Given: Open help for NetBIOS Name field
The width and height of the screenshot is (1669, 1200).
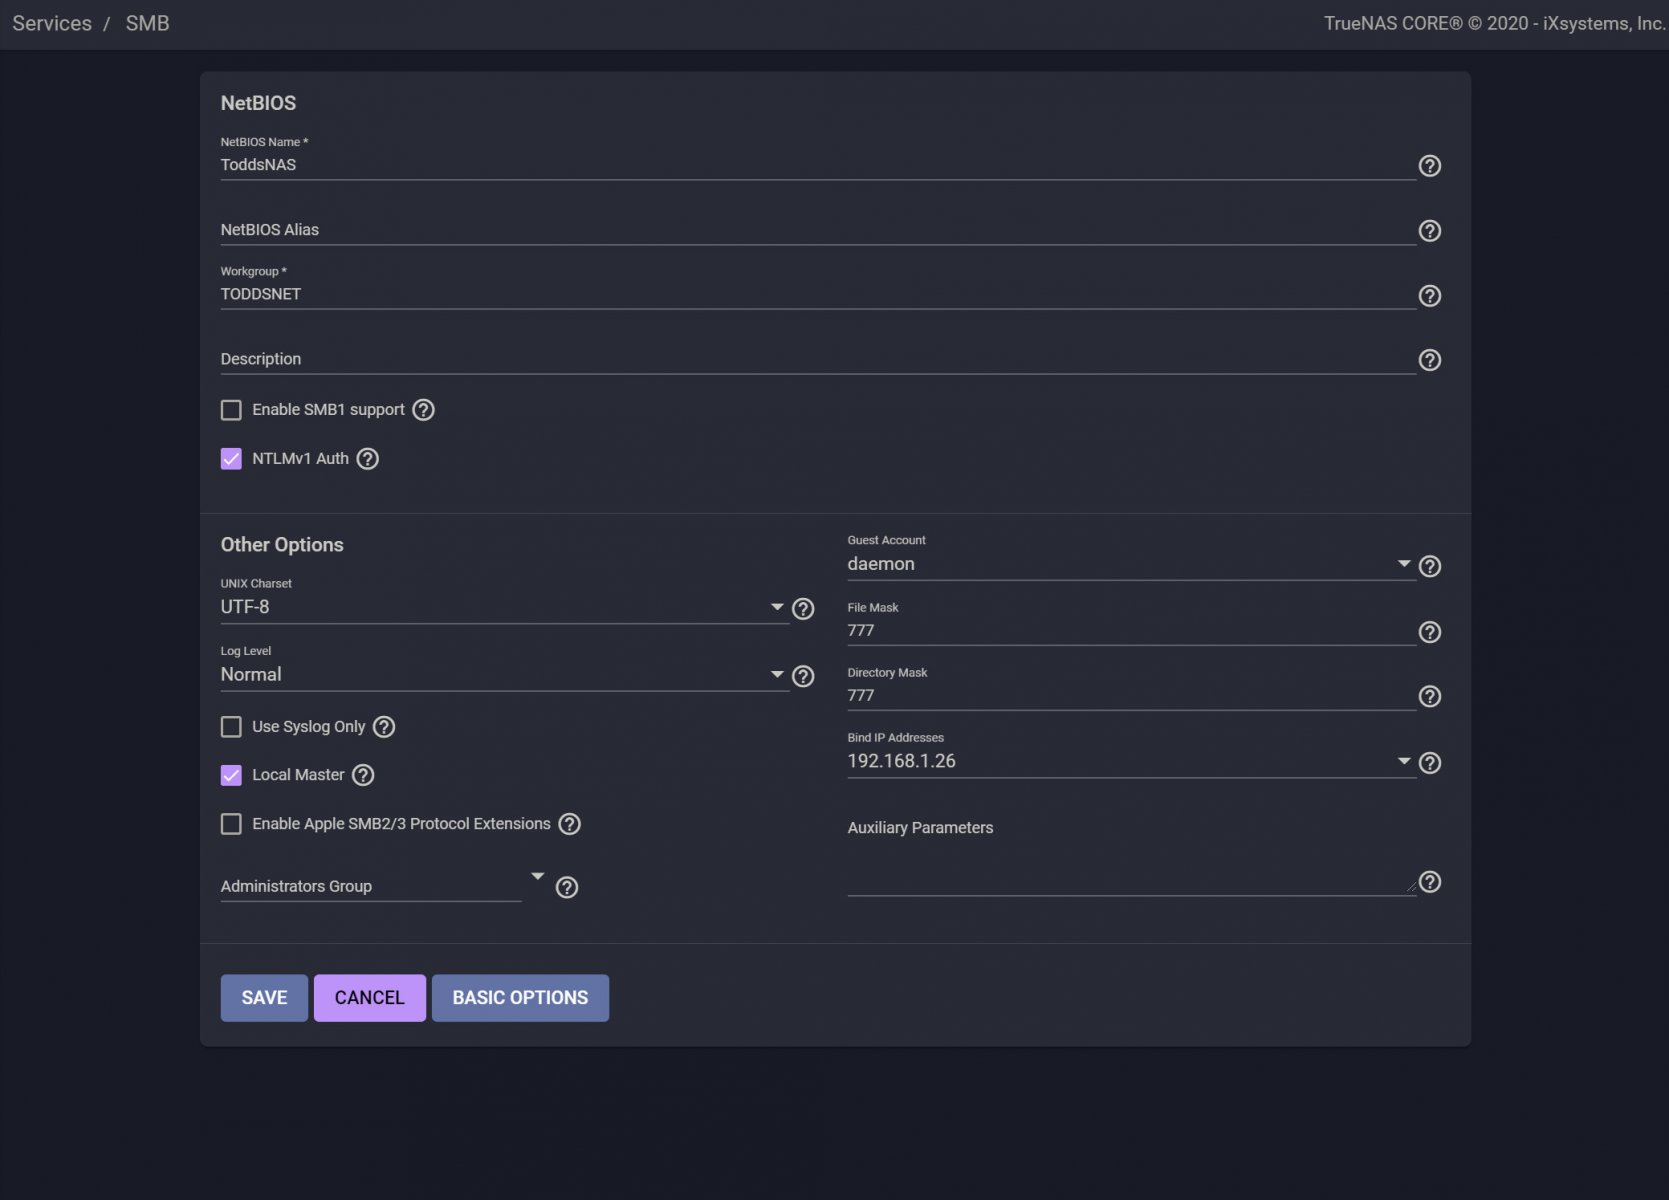Looking at the screenshot, I should click(1430, 166).
